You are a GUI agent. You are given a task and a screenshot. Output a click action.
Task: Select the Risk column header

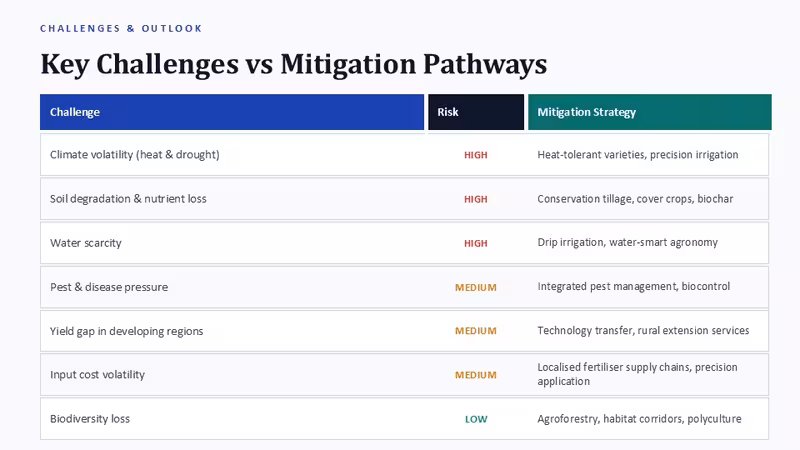pyautogui.click(x=476, y=112)
